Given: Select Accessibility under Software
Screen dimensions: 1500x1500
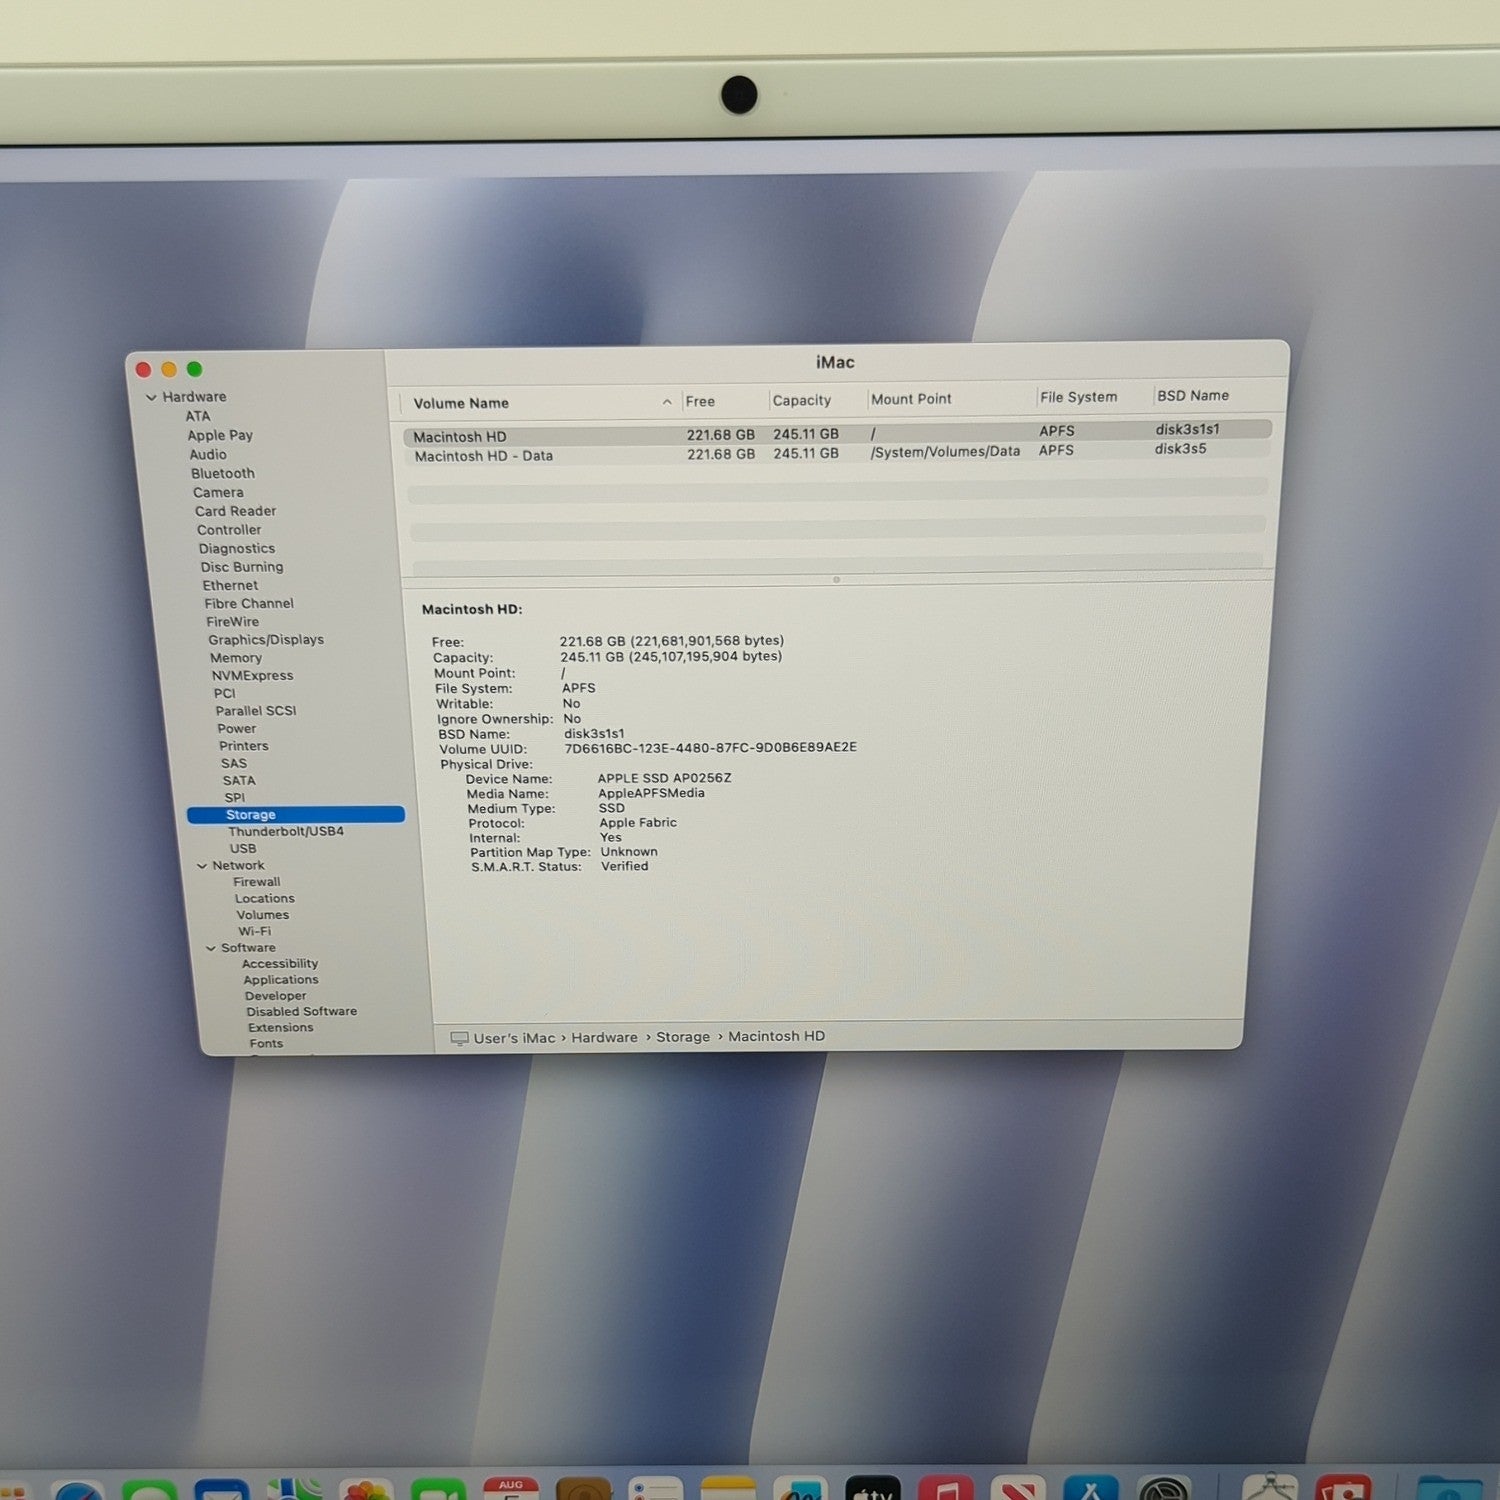Looking at the screenshot, I should pos(280,964).
